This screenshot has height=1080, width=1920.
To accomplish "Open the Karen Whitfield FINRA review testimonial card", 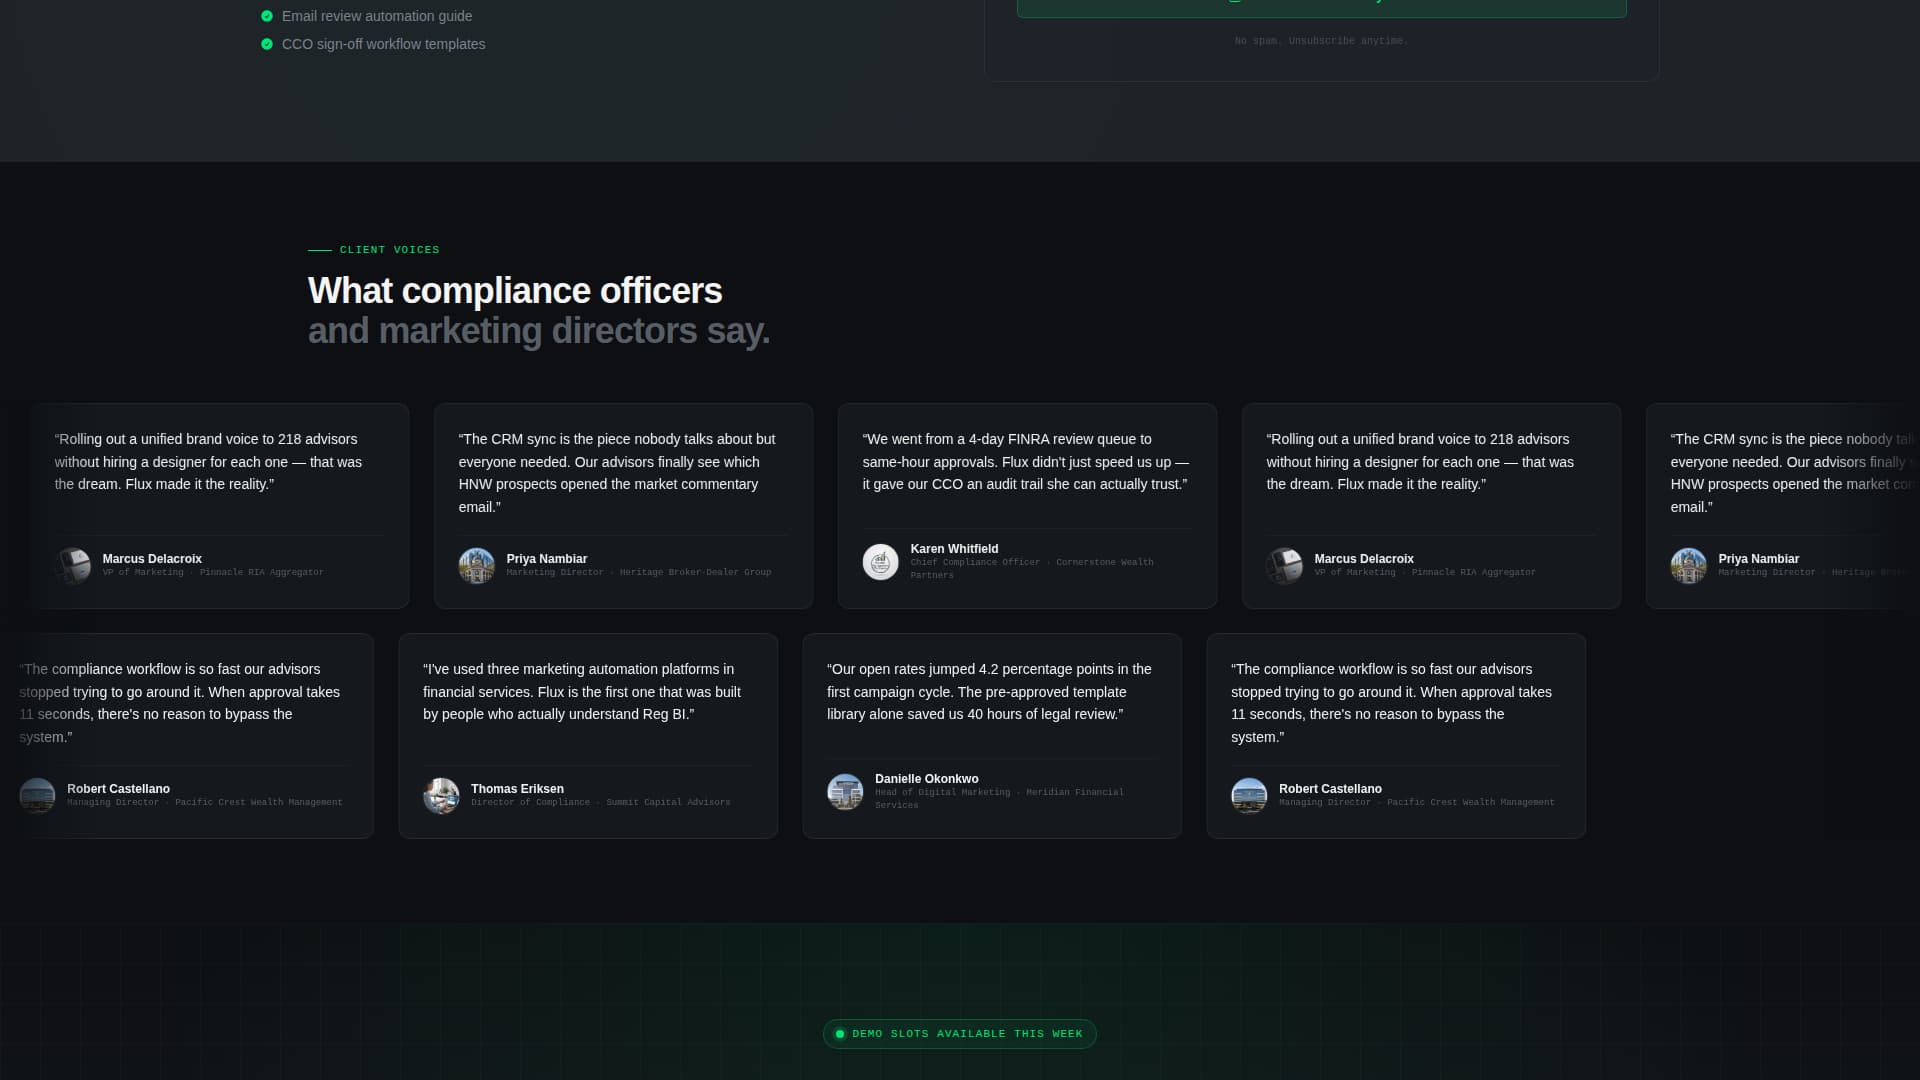I will pos(1028,506).
